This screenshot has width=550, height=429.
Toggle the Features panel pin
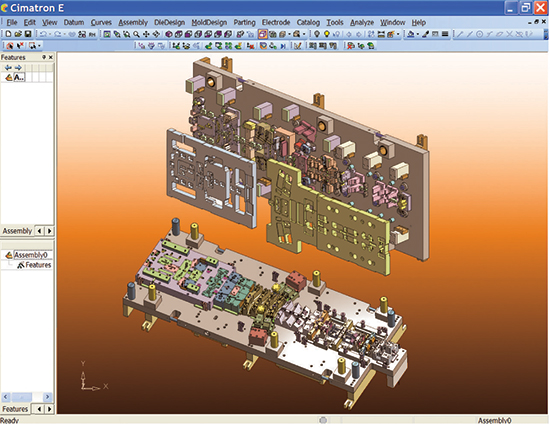pyautogui.click(x=44, y=57)
